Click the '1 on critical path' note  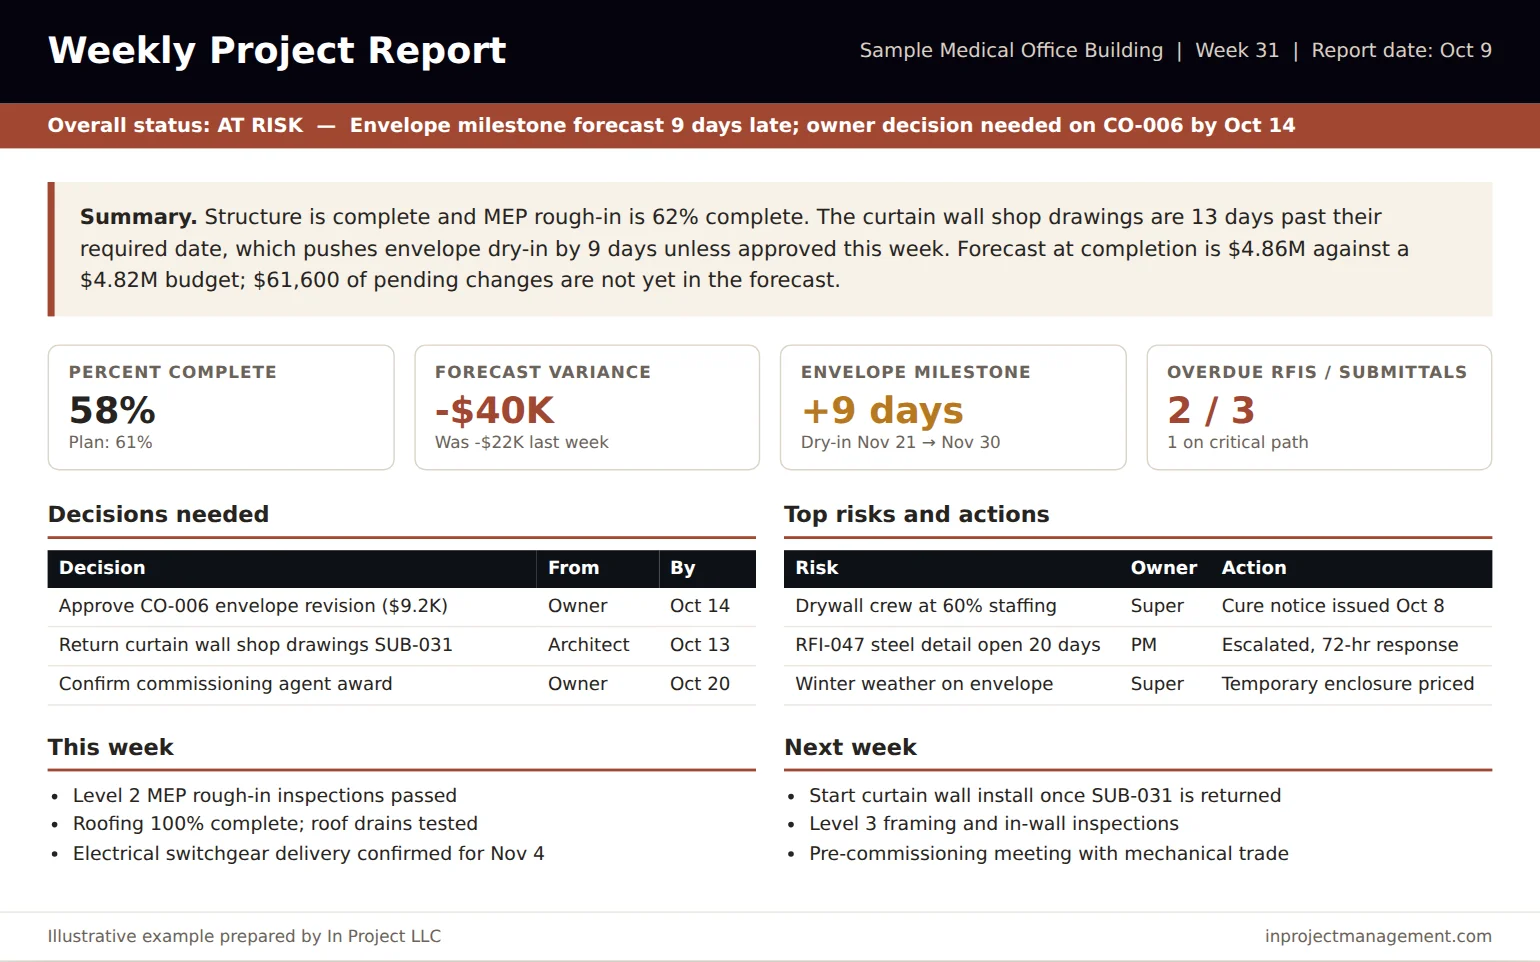[x=1237, y=442]
